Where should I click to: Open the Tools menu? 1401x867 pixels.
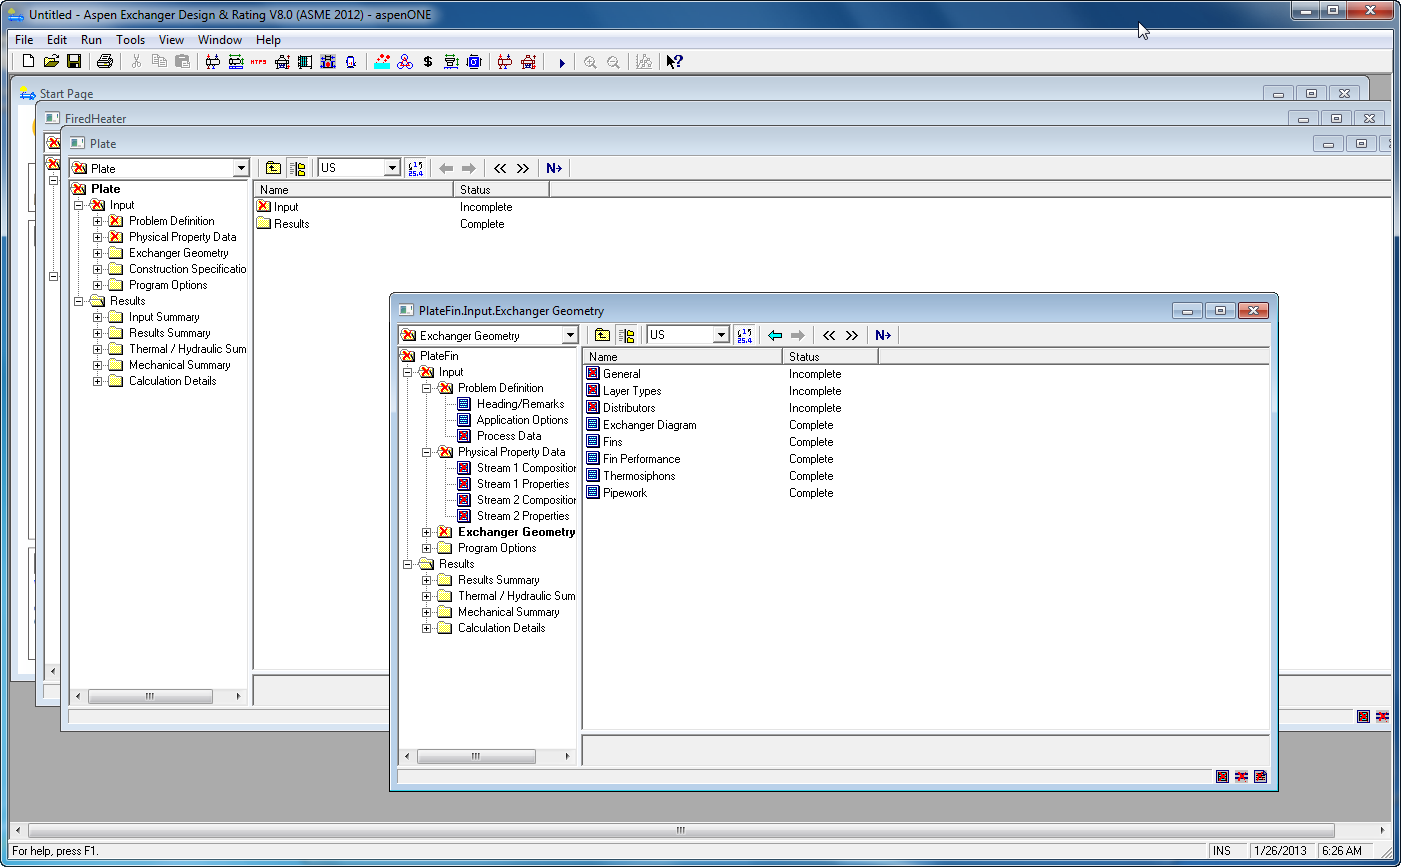130,40
